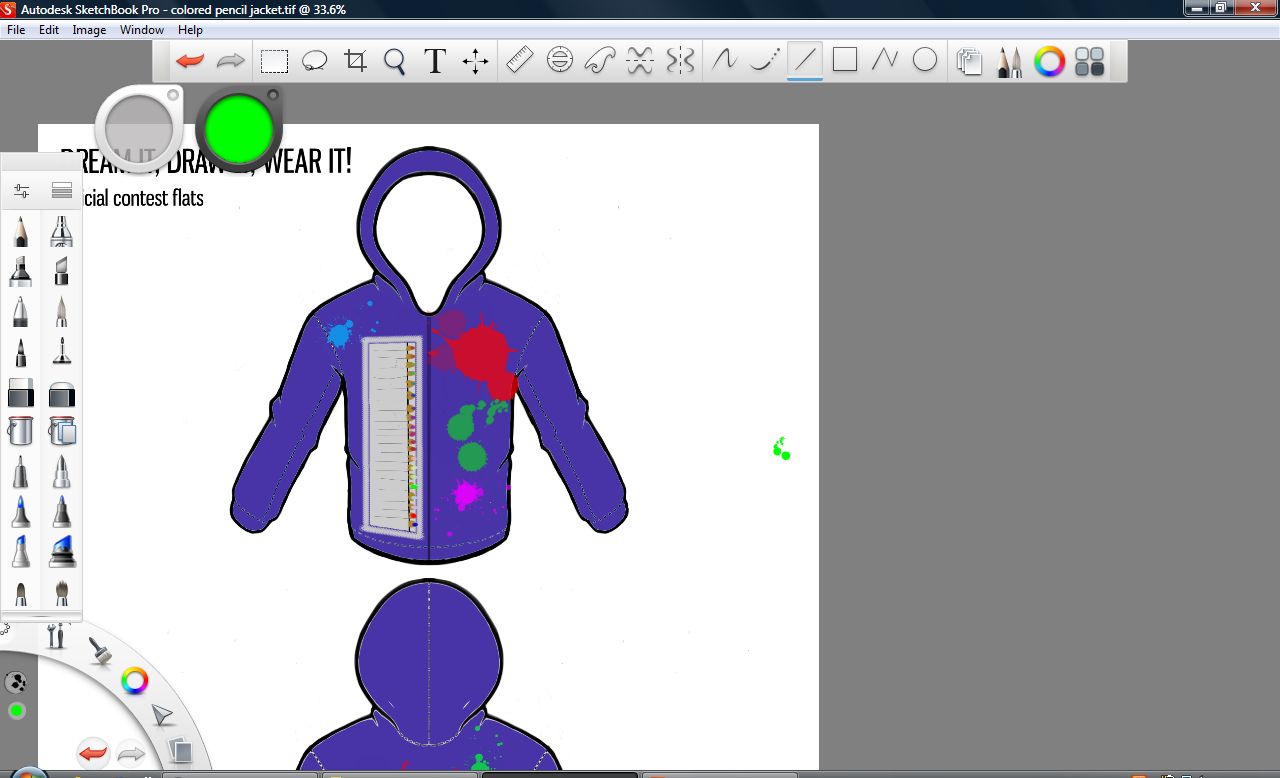Select the Smear brush tool

coord(62,352)
